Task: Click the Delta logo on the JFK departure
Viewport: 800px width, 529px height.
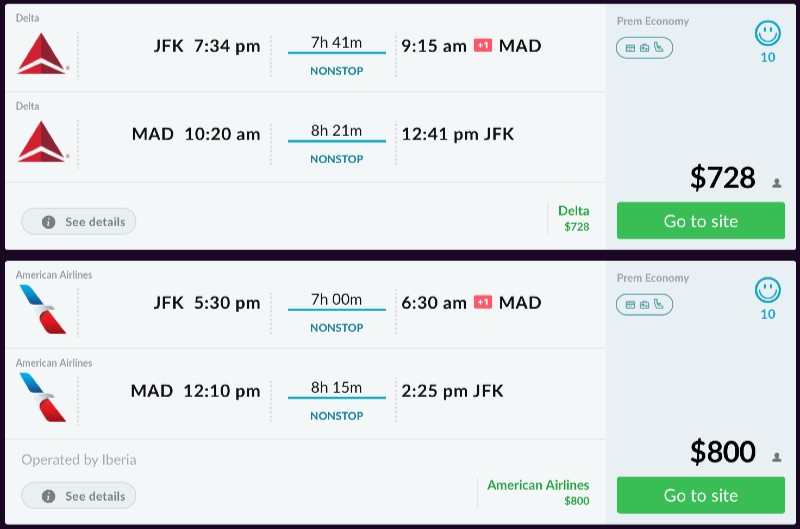Action: click(42, 53)
